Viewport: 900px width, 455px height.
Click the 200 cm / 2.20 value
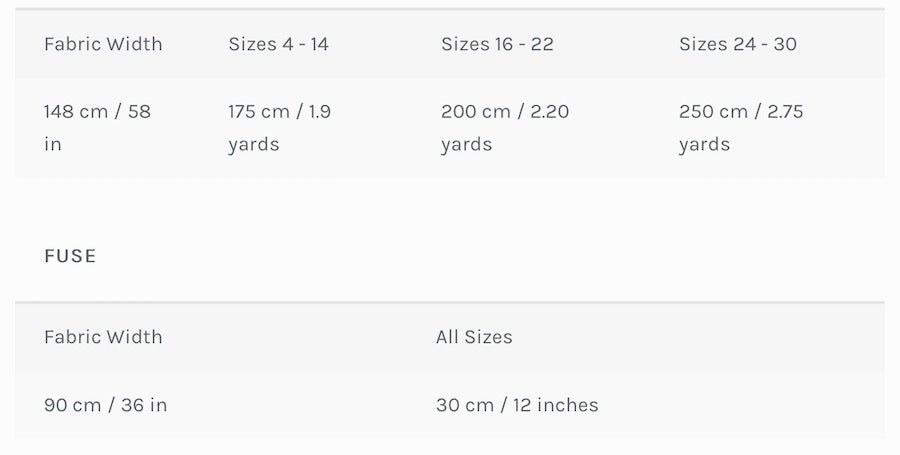505,111
